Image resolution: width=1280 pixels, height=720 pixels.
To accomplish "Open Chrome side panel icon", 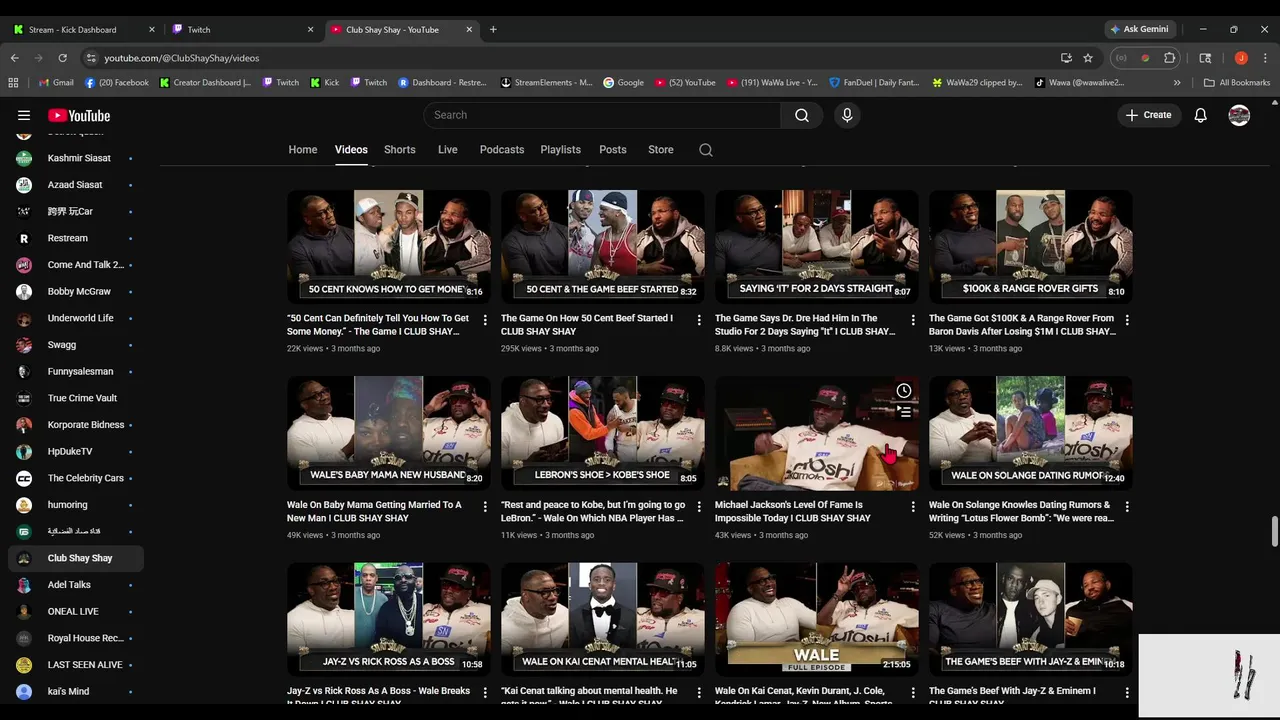I will [1205, 58].
